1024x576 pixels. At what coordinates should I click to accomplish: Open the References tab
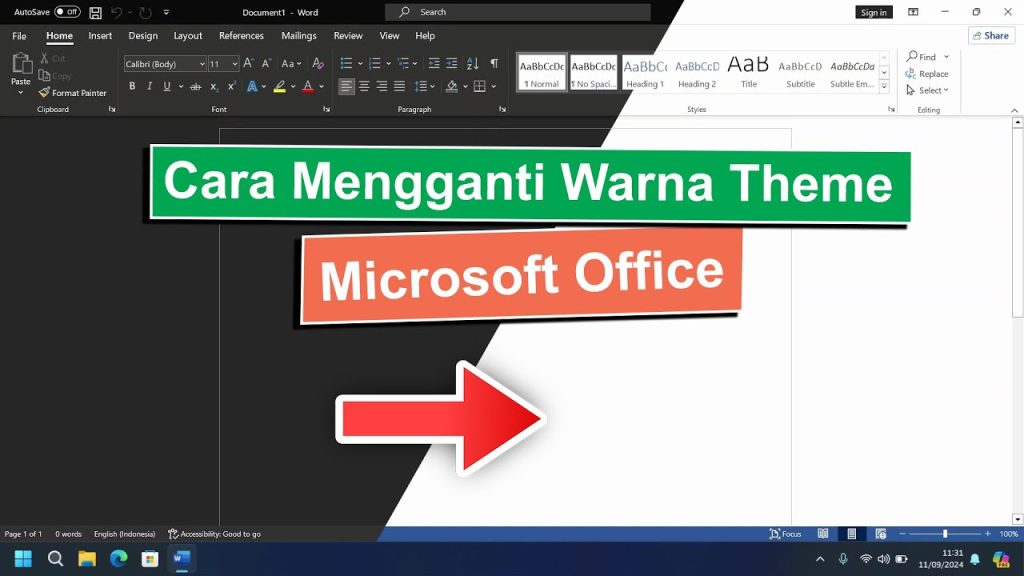coord(242,36)
